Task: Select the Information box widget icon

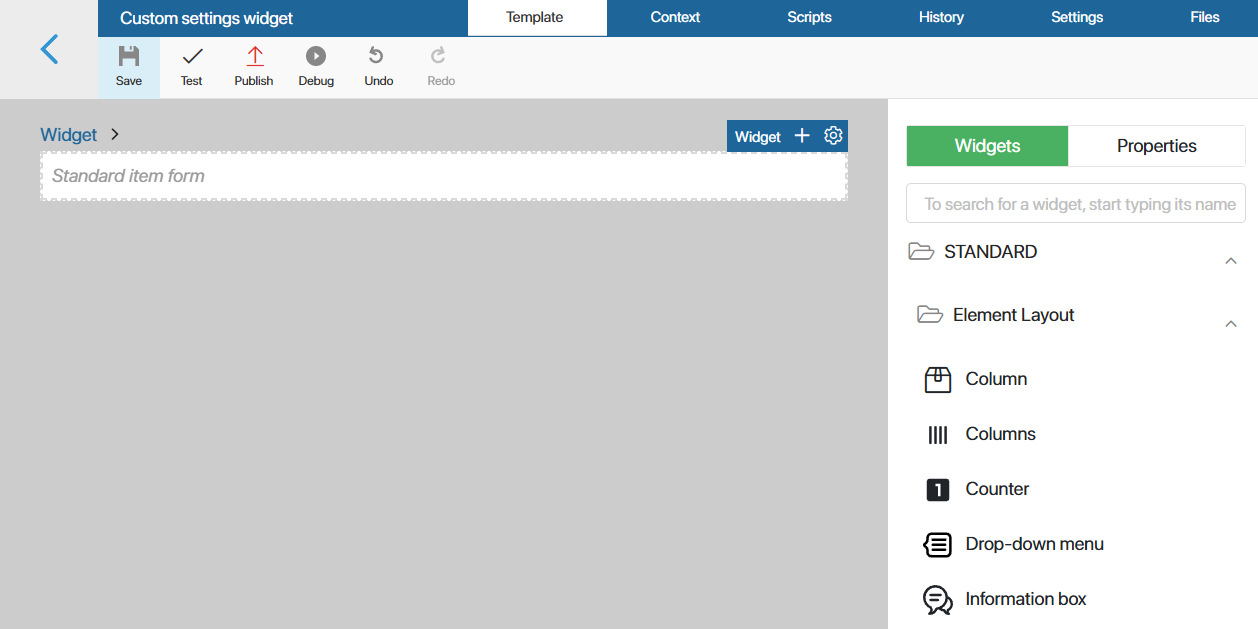Action: 937,599
